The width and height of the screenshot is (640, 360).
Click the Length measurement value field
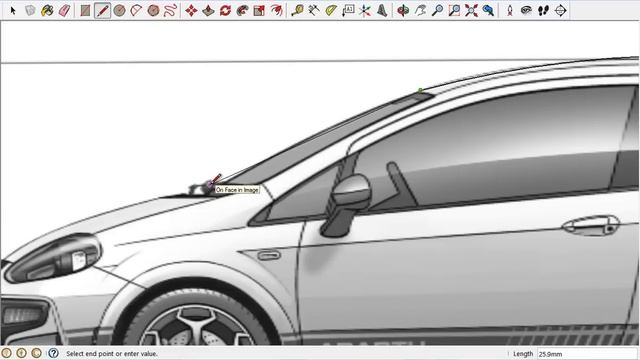tap(587, 354)
